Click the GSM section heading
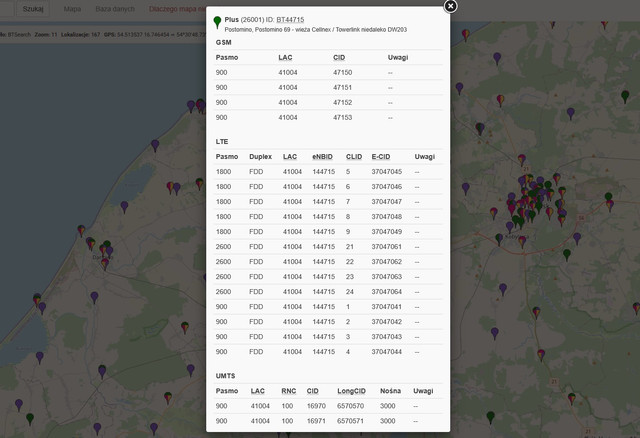The width and height of the screenshot is (640, 438). coord(223,42)
